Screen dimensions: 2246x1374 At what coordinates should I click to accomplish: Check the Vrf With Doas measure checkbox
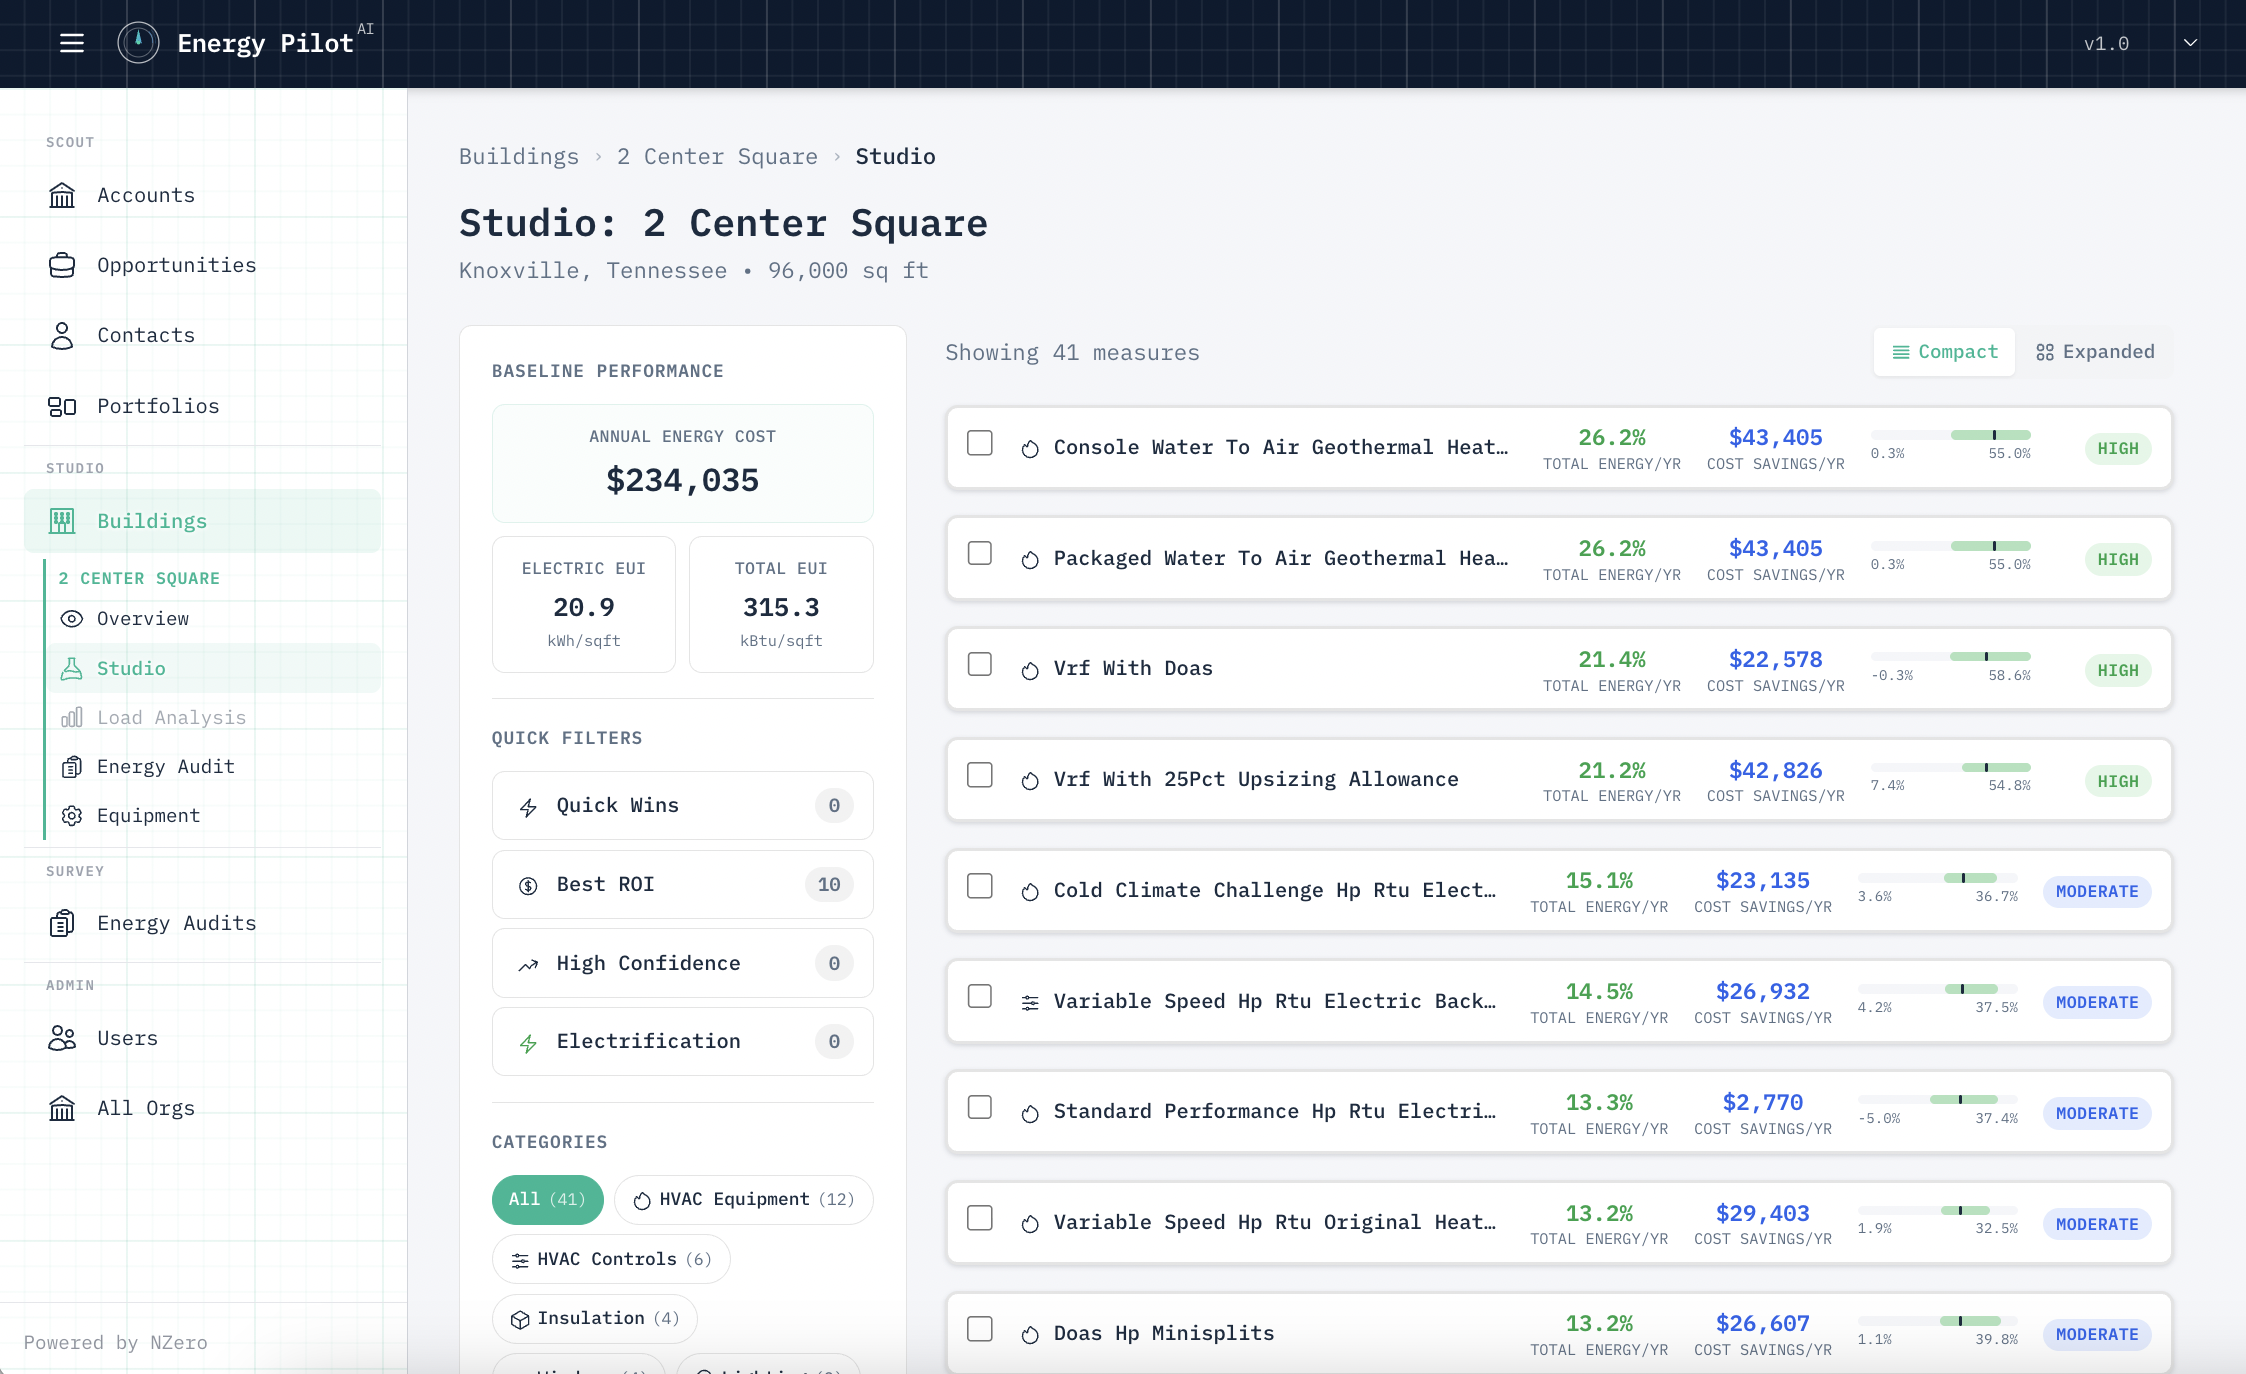[979, 664]
